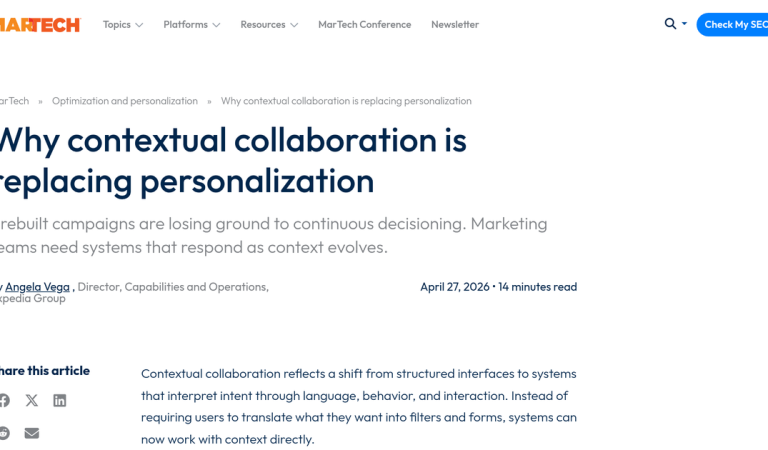Click the first paragraph about contextual collaboration
768x450 pixels.
click(x=359, y=406)
